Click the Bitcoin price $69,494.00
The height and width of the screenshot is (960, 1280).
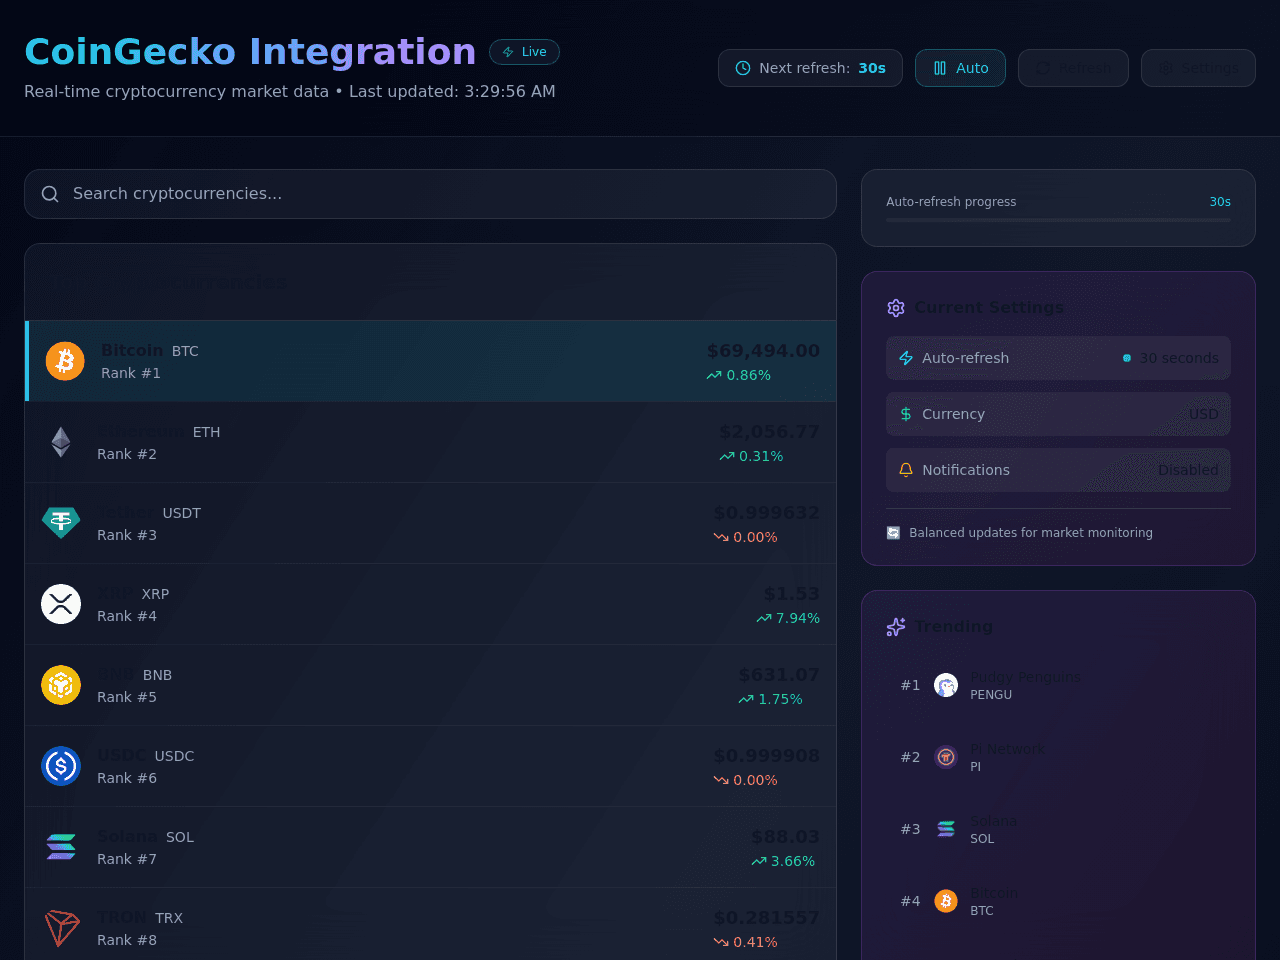[763, 351]
